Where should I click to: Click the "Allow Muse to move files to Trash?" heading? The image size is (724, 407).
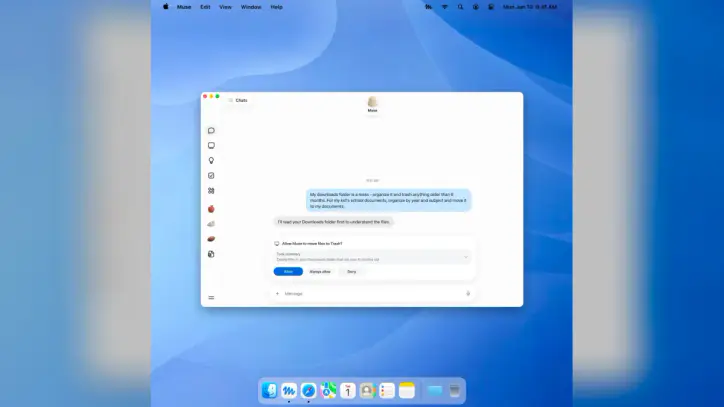click(312, 243)
